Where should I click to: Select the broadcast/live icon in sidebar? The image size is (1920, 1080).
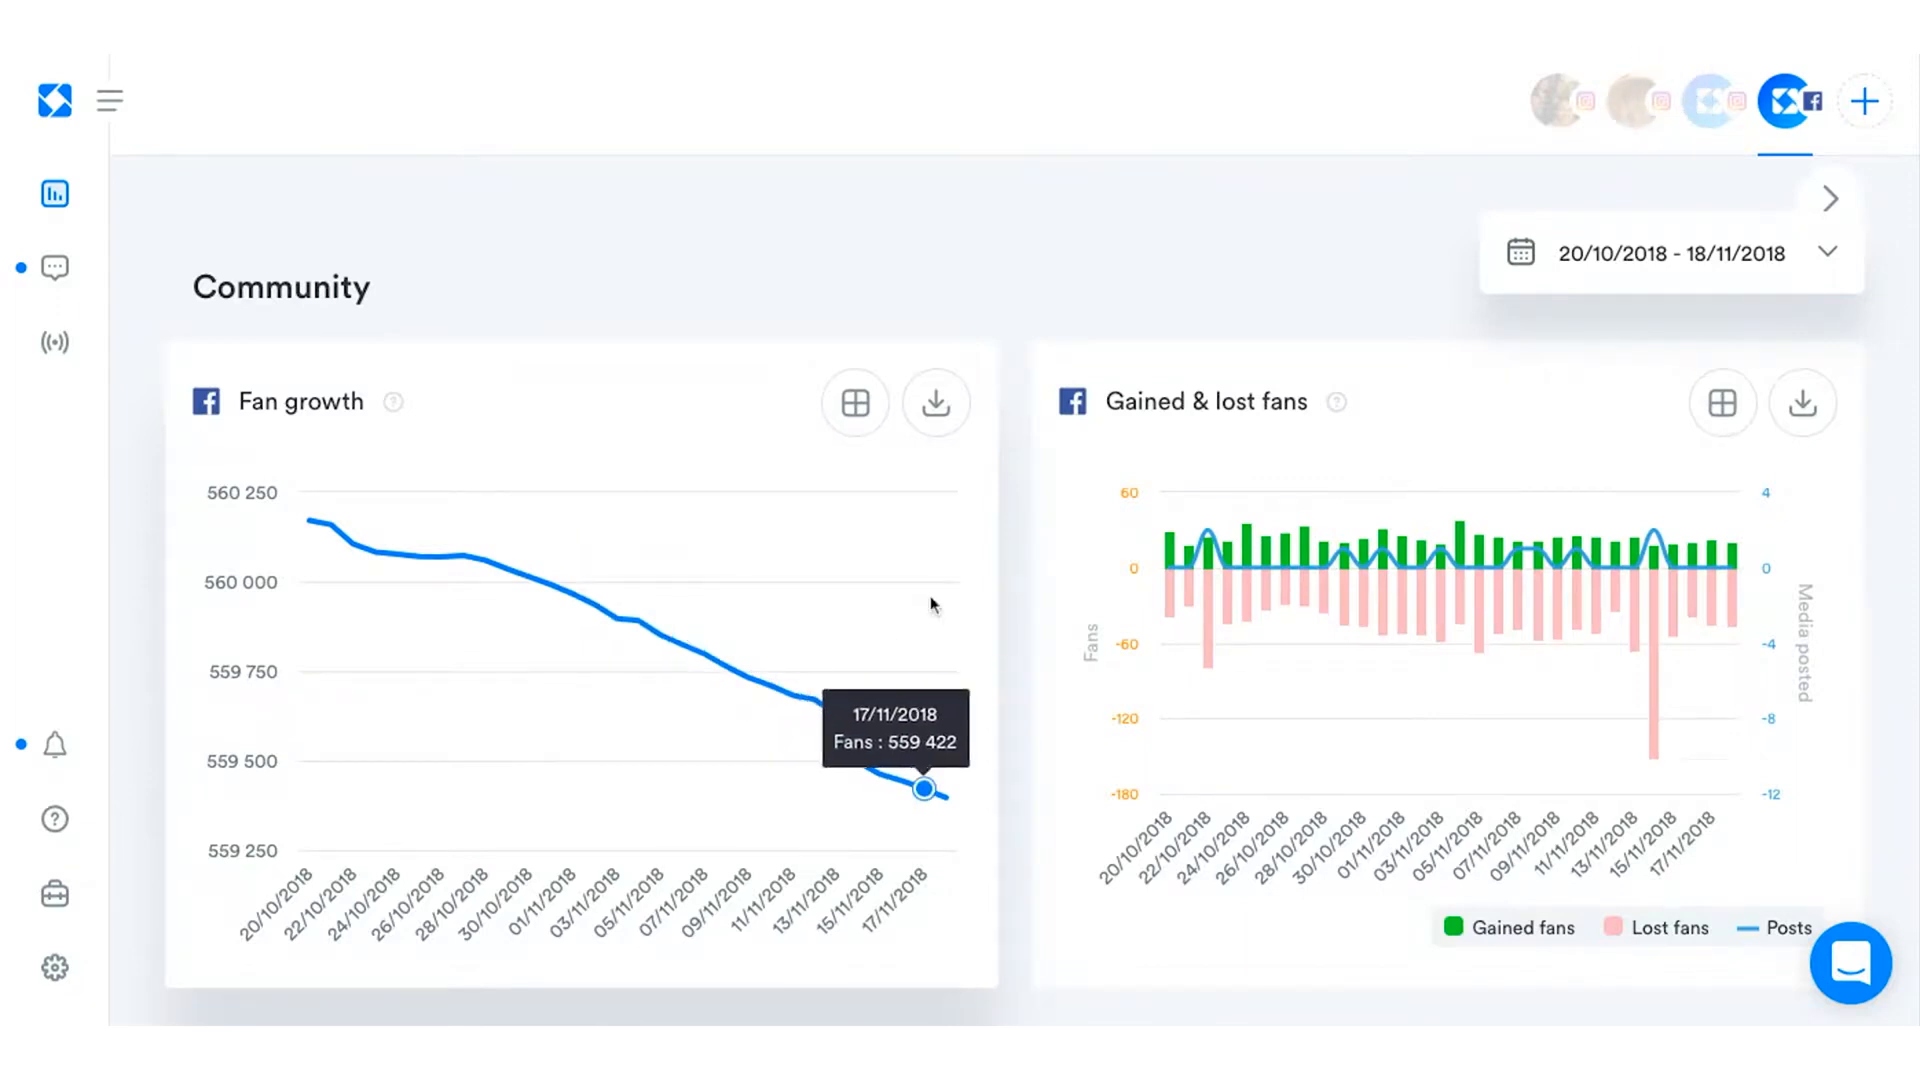[x=54, y=343]
